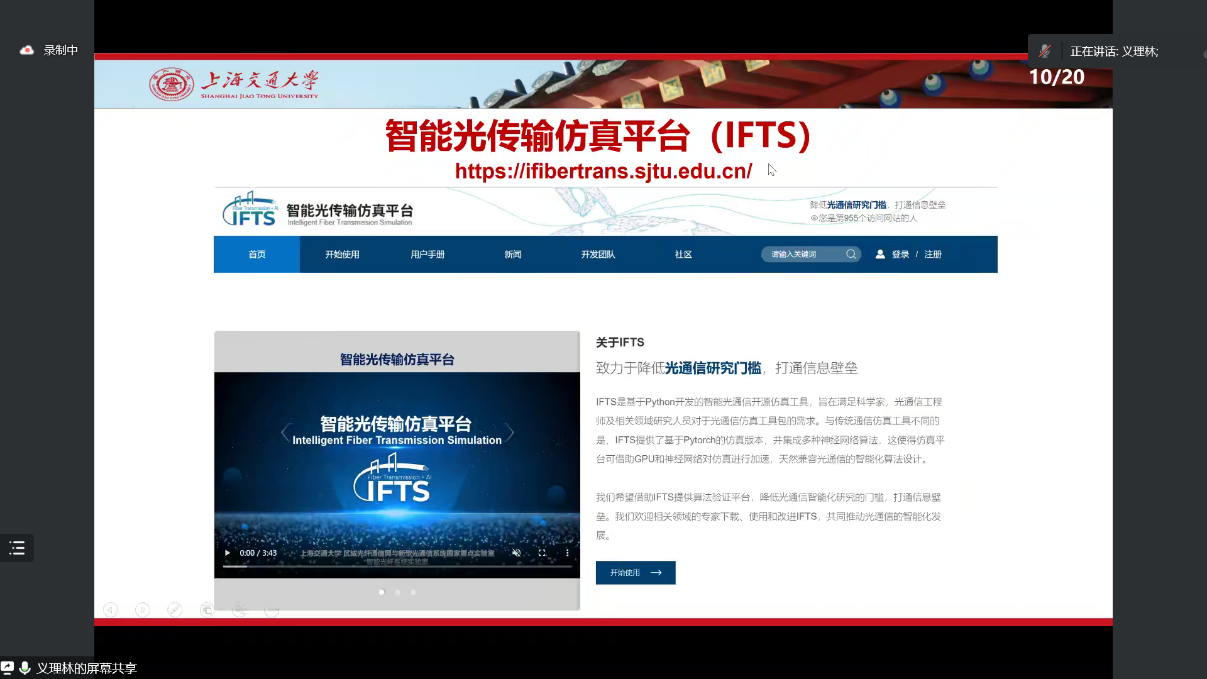Select the third carousel dot indicator
1207x679 pixels.
[413, 592]
